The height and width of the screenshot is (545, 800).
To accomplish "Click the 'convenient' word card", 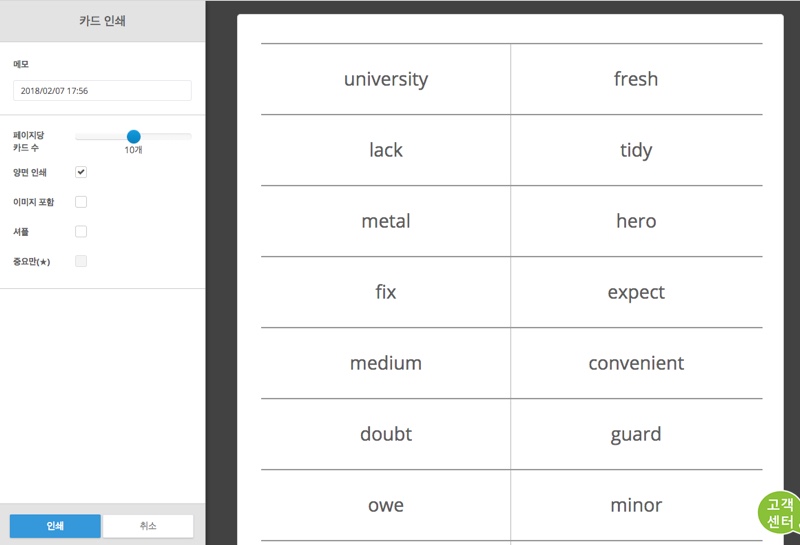I will pos(636,363).
